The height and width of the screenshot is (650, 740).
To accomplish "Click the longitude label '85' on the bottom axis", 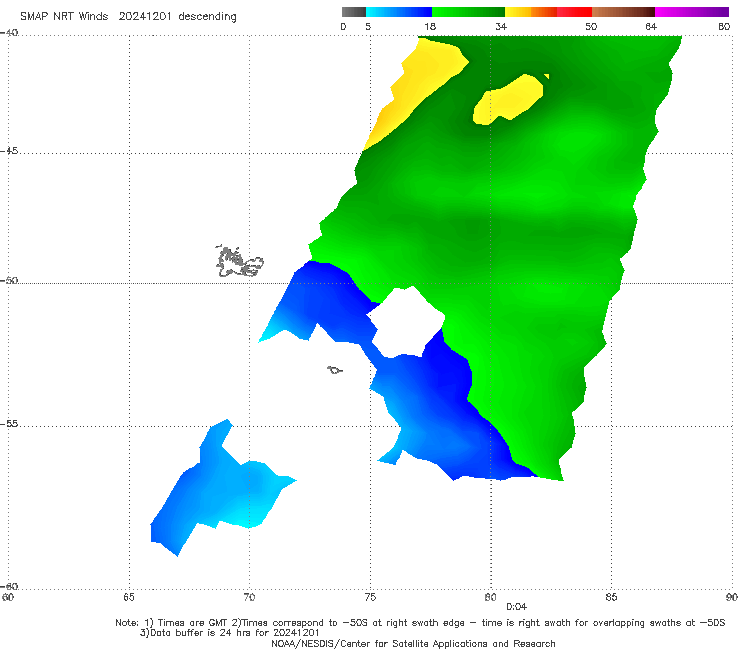I will 611,597.
